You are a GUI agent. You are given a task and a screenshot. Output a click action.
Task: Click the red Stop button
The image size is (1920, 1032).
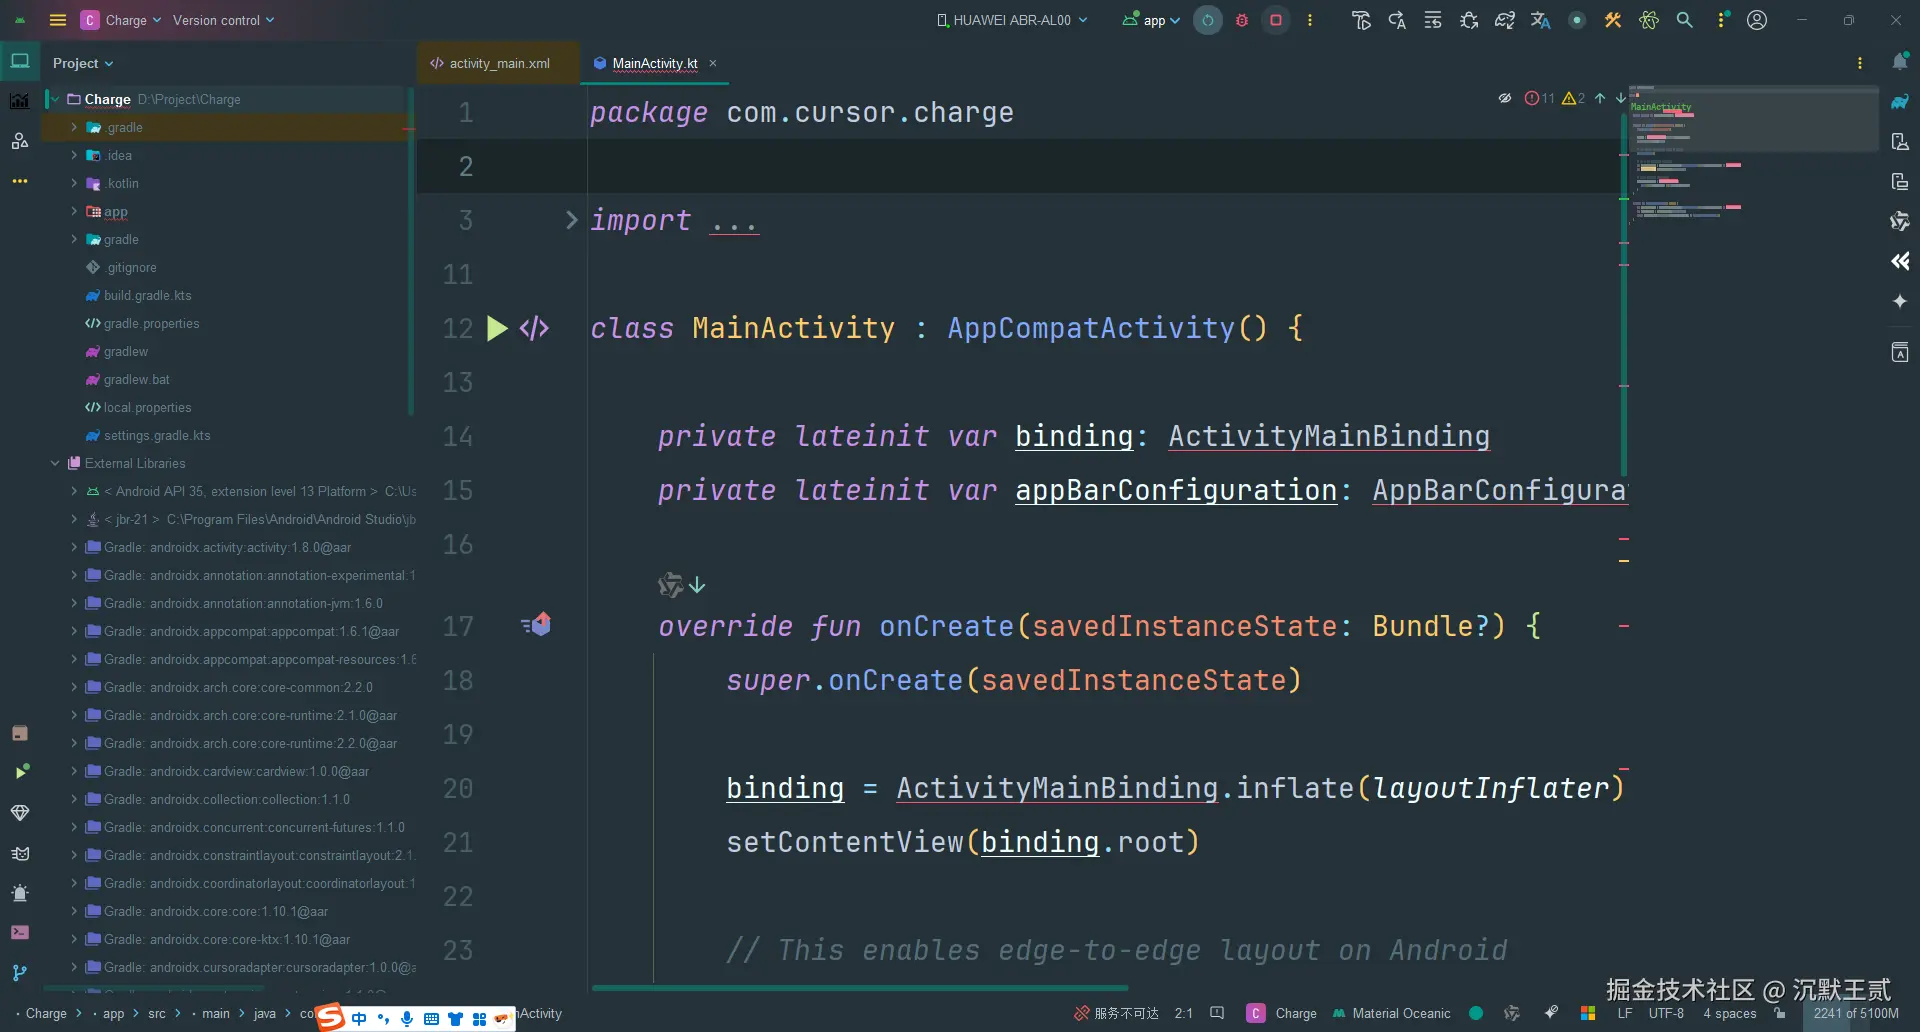coord(1276,20)
